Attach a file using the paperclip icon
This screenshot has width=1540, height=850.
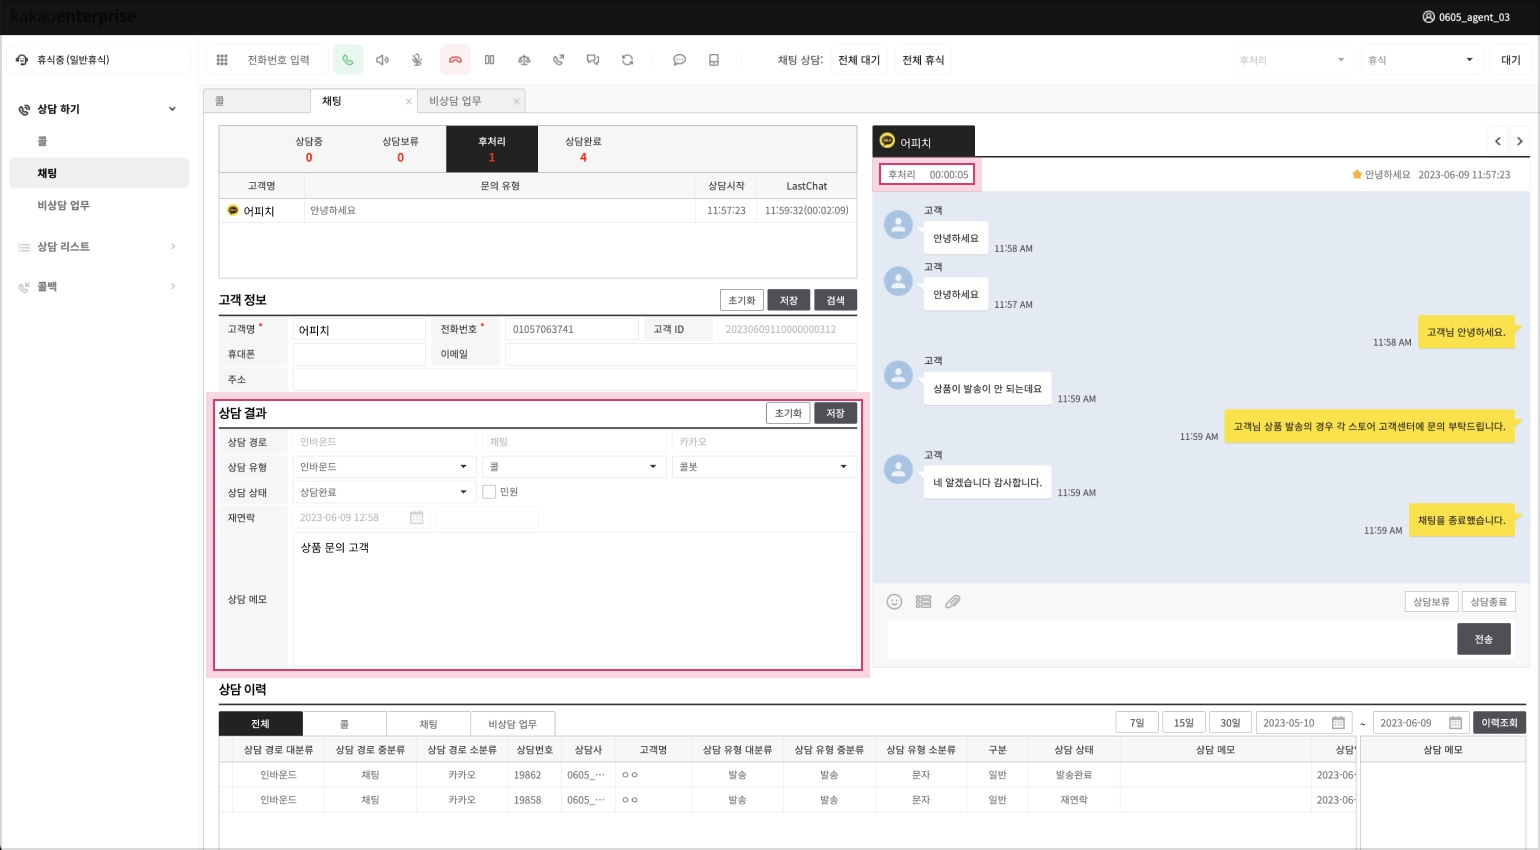953,602
